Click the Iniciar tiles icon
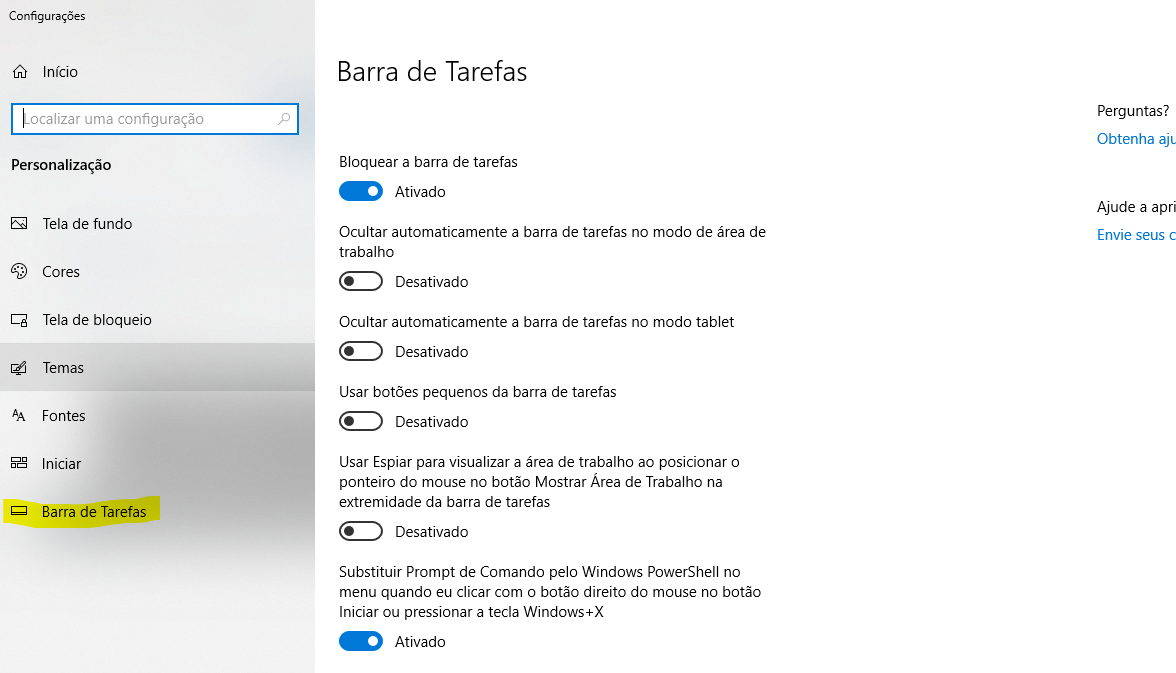 point(20,463)
